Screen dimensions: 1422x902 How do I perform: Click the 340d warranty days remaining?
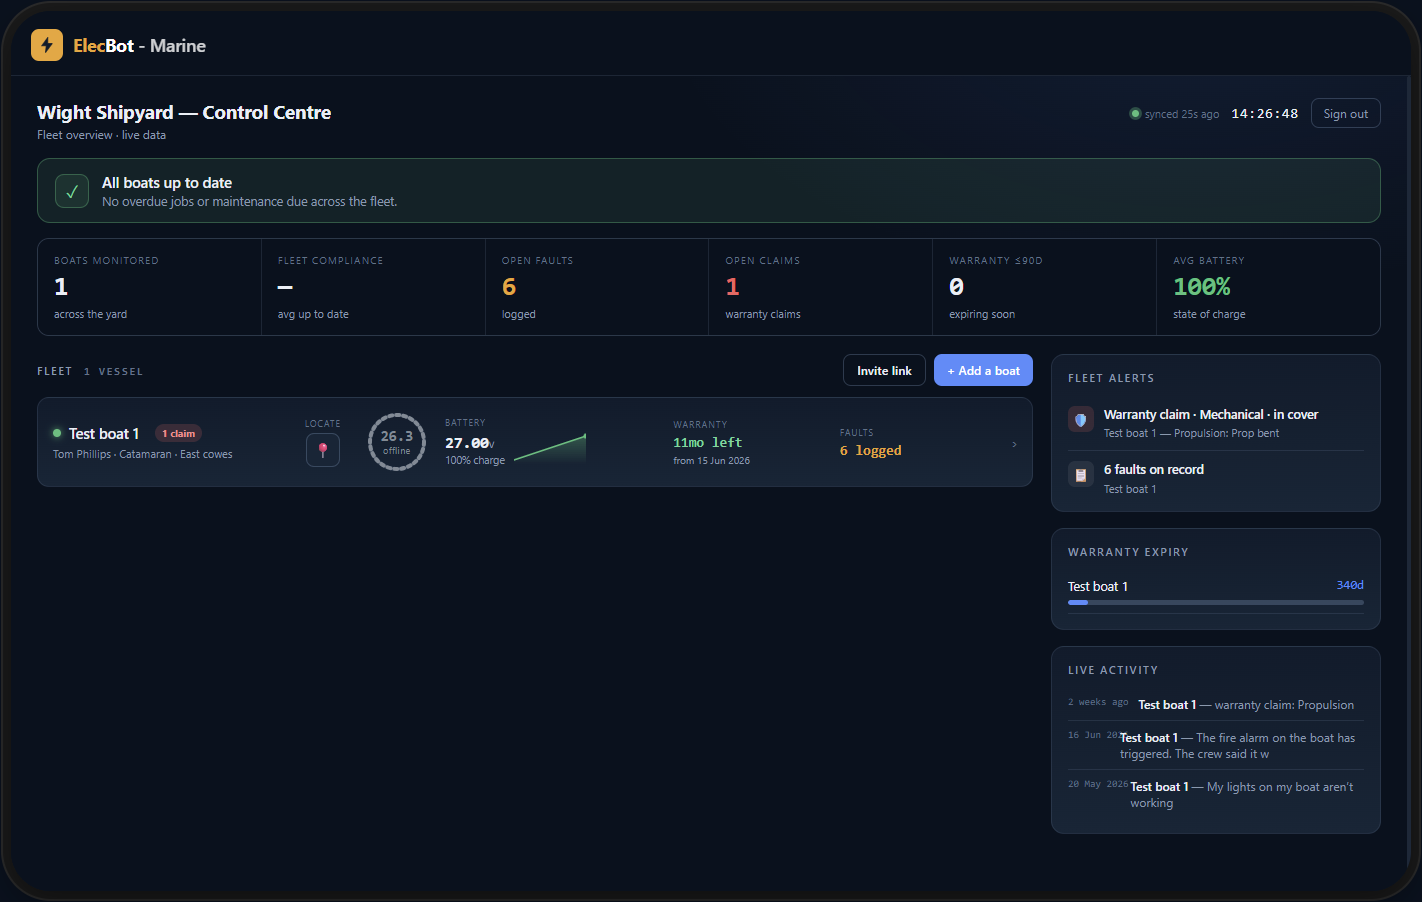click(x=1350, y=585)
